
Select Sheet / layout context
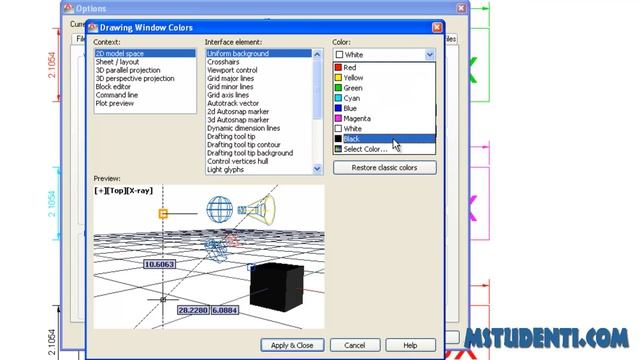[145, 62]
